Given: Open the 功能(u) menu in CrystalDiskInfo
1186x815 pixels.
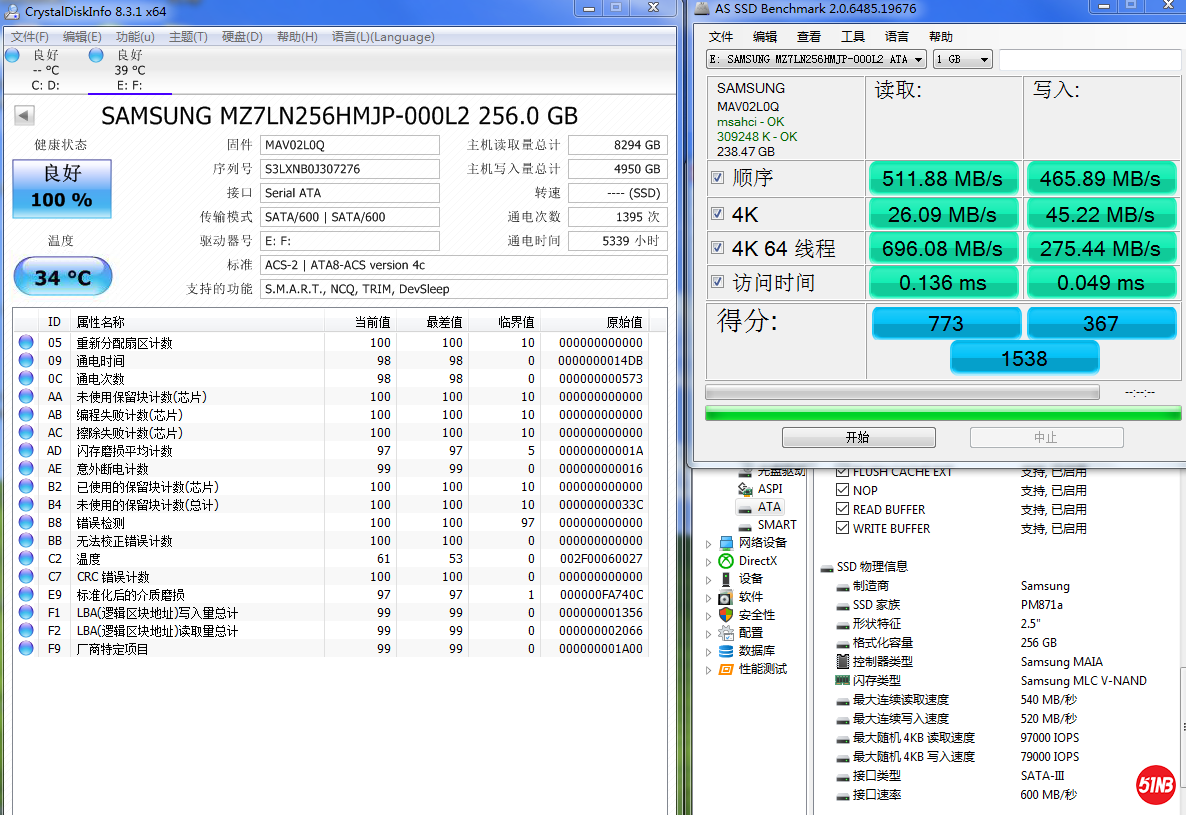Looking at the screenshot, I should click(135, 37).
